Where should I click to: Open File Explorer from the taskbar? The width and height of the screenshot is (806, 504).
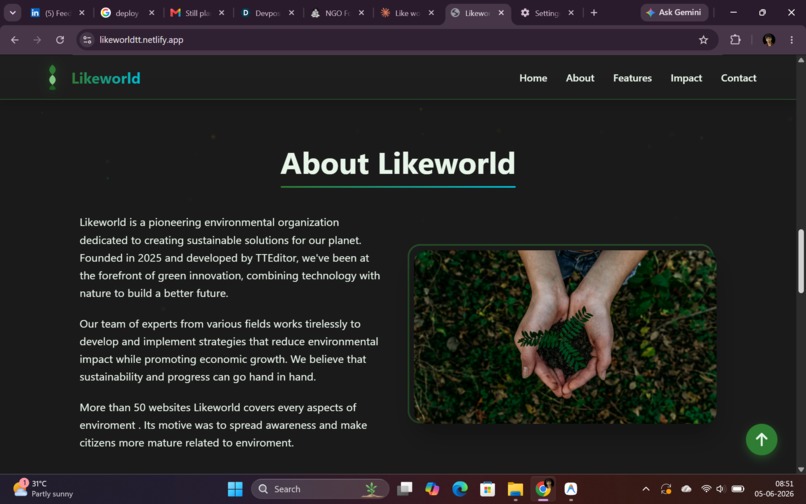point(515,489)
